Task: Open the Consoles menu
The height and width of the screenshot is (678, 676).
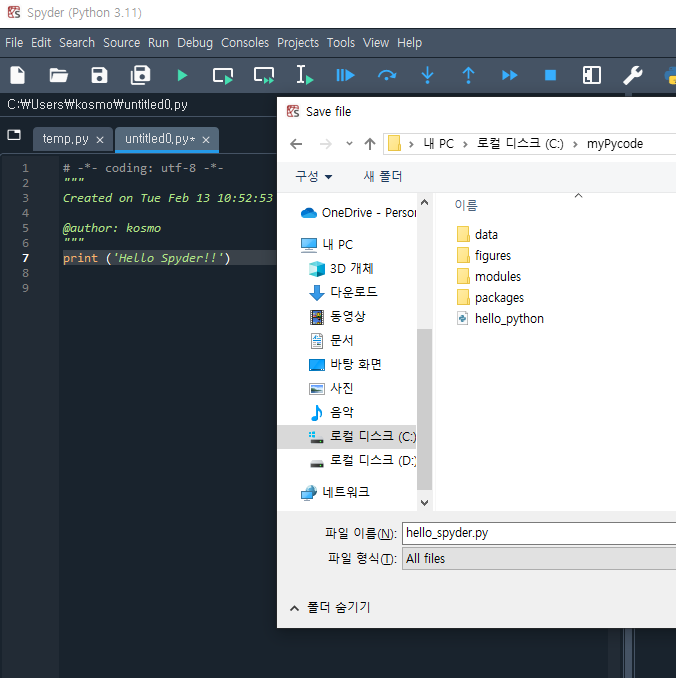Action: pyautogui.click(x=245, y=43)
